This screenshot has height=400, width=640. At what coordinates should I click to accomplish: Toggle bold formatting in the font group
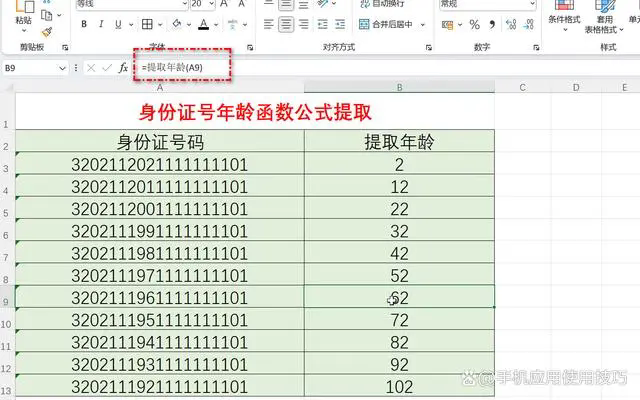(x=85, y=25)
